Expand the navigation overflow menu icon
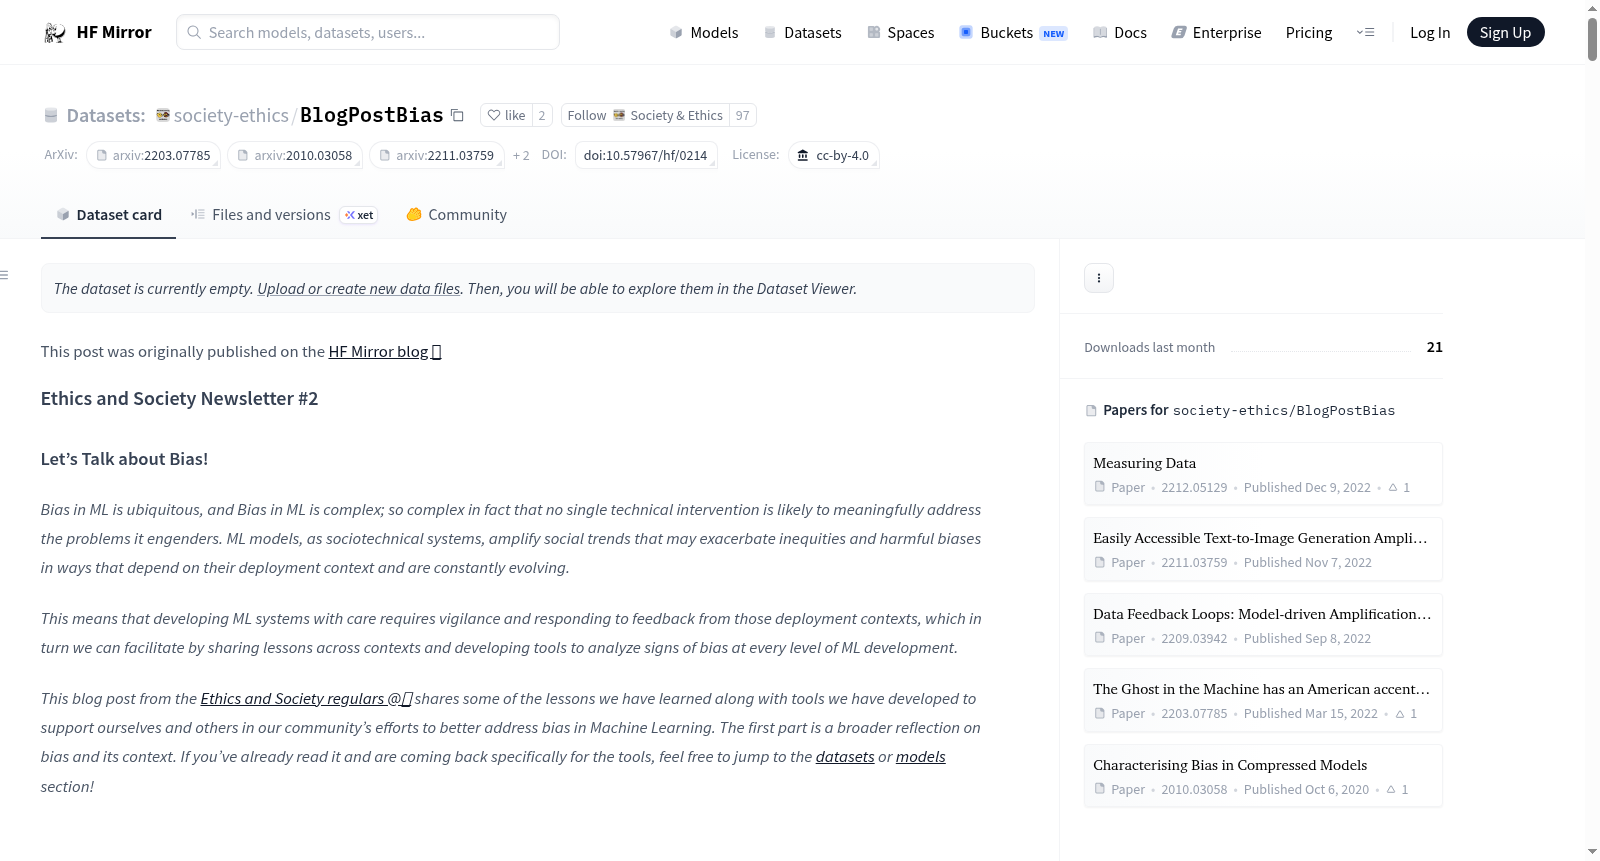The height and width of the screenshot is (861, 1600). (x=1365, y=33)
